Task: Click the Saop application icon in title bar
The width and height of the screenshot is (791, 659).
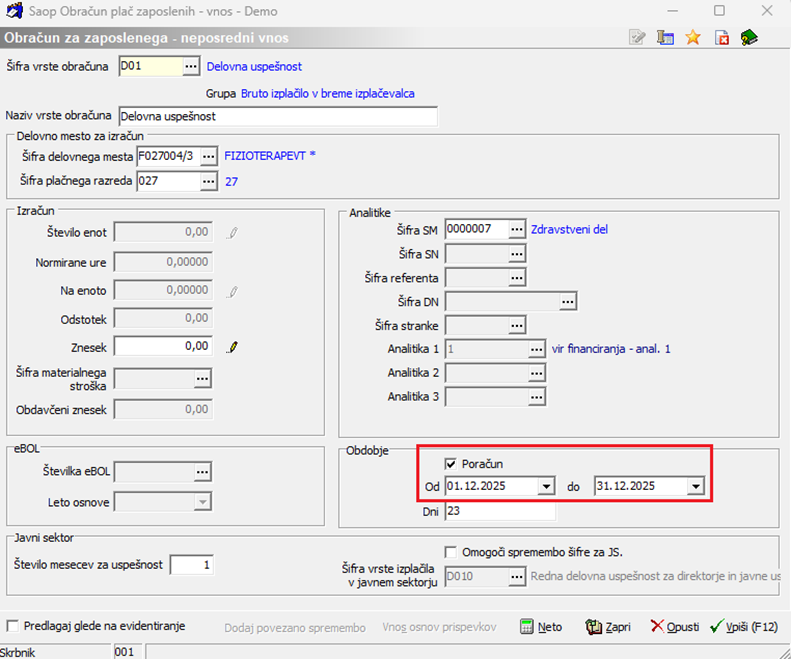Action: tap(14, 11)
